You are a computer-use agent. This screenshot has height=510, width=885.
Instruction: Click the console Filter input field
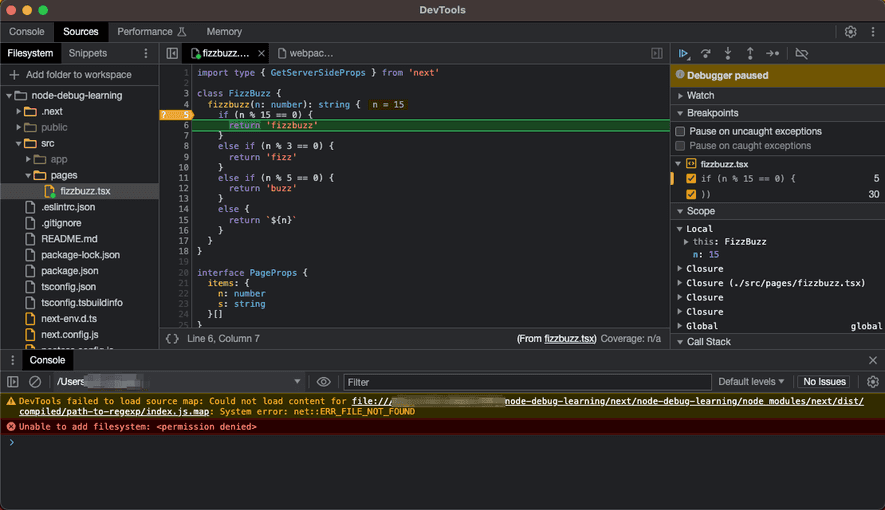coord(527,382)
